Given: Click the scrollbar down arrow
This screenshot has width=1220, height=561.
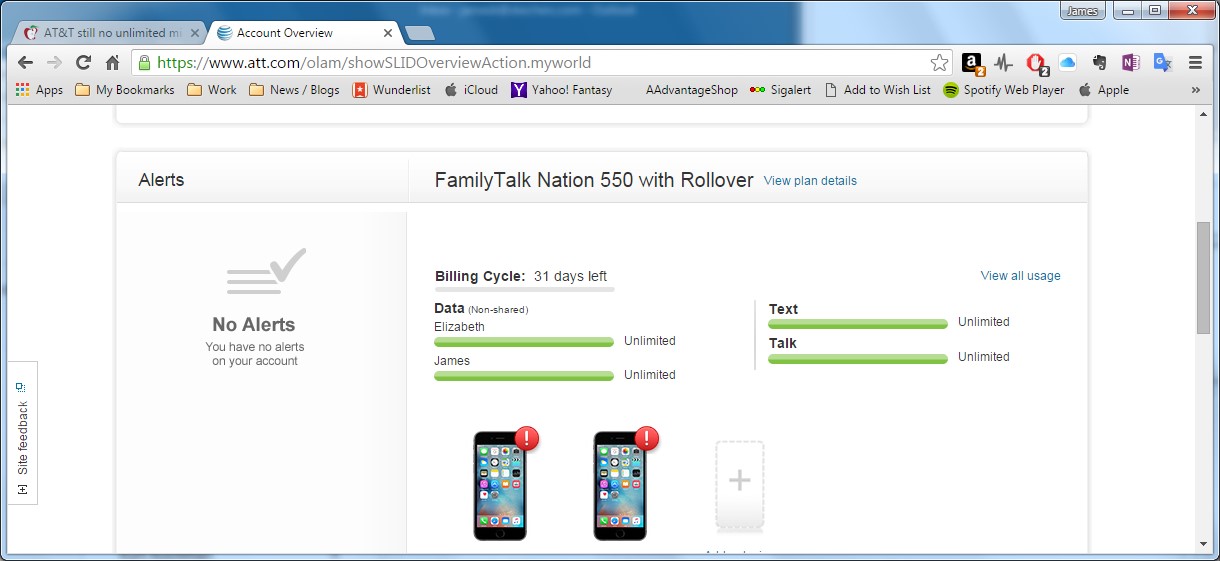Looking at the screenshot, I should point(1204,545).
